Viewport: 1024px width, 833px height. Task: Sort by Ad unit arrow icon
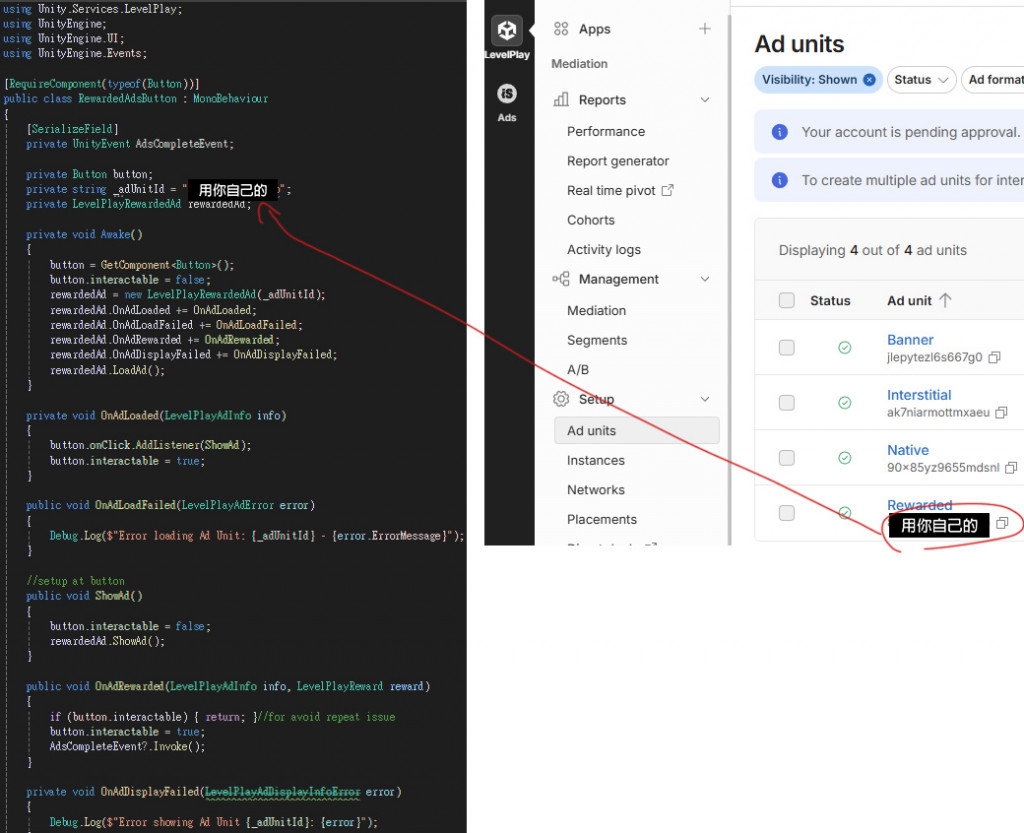point(945,300)
